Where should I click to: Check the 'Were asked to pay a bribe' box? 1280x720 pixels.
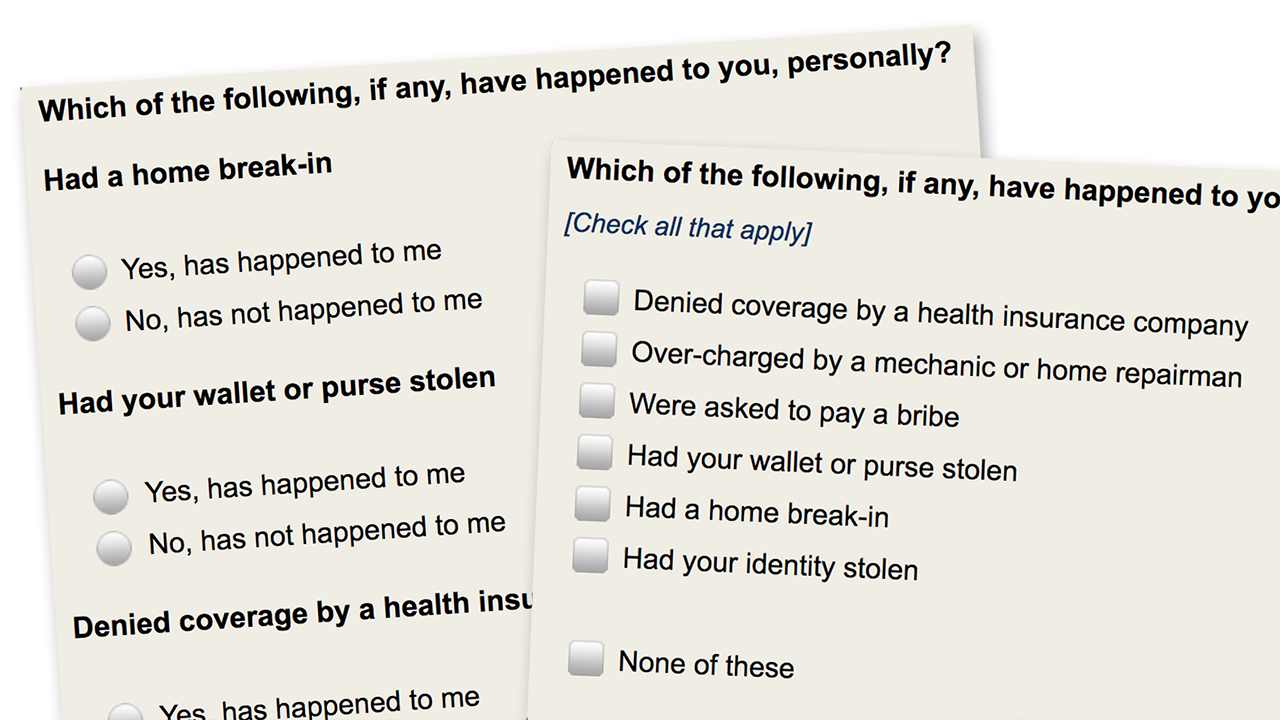[597, 401]
